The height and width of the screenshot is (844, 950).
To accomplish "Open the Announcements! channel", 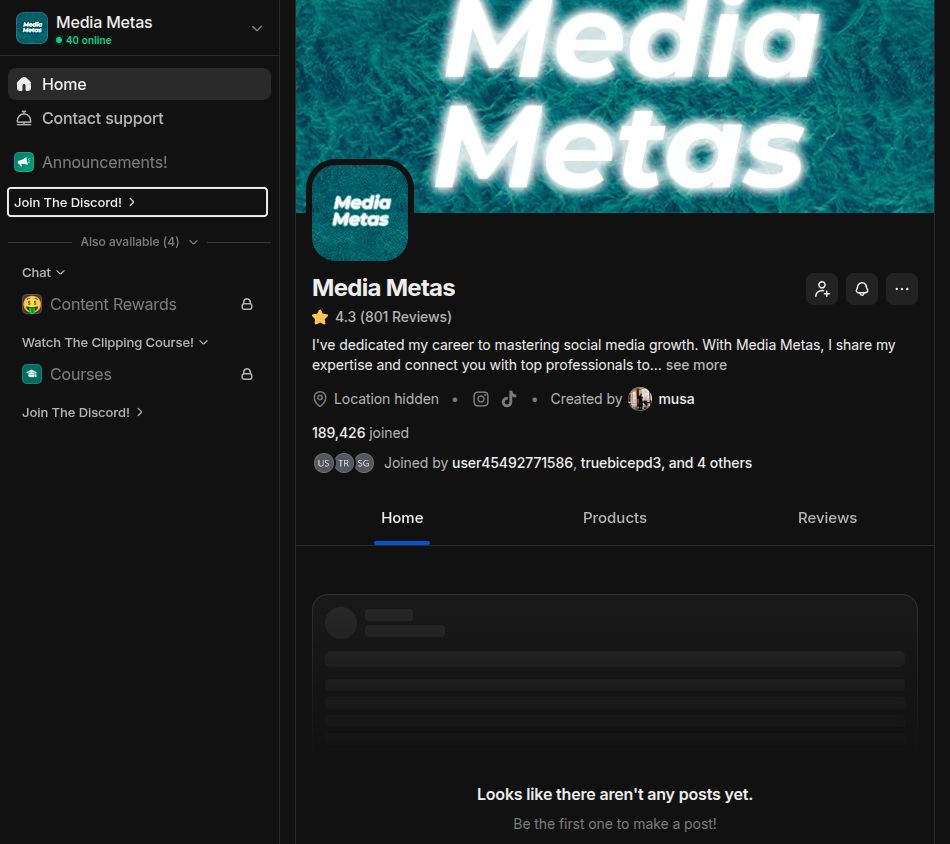I will click(x=139, y=162).
